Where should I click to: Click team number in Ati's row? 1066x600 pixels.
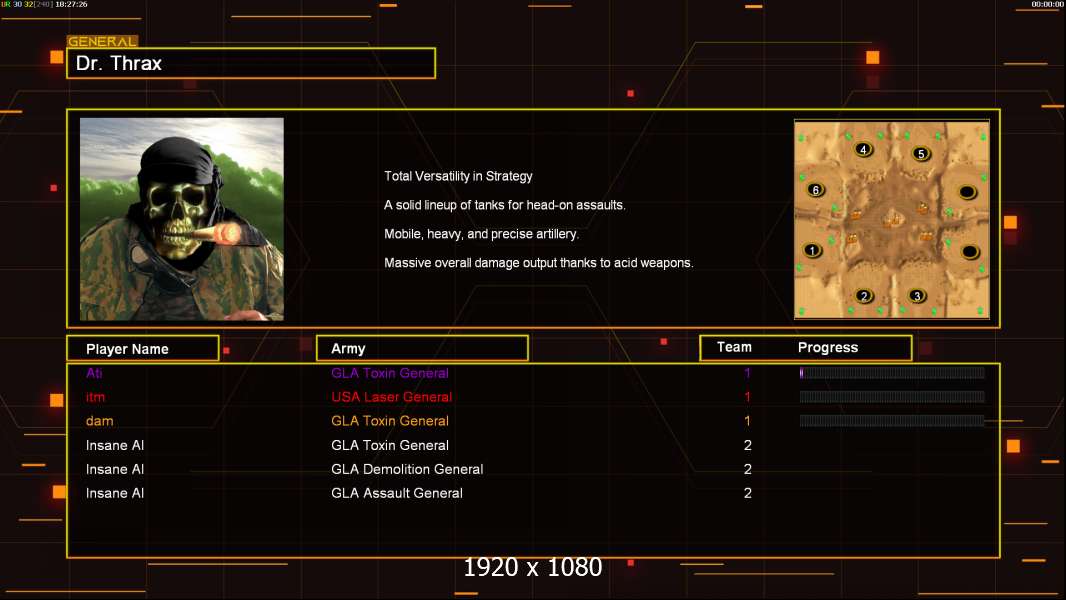[x=747, y=372]
